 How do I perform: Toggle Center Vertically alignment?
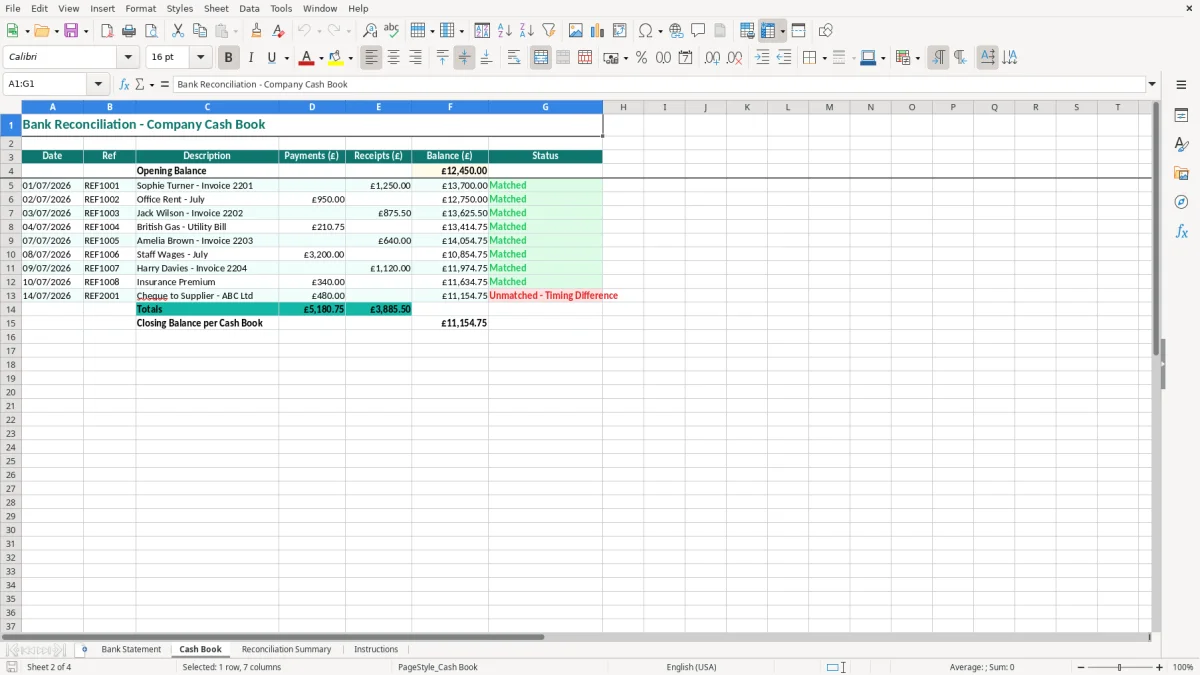pyautogui.click(x=464, y=58)
